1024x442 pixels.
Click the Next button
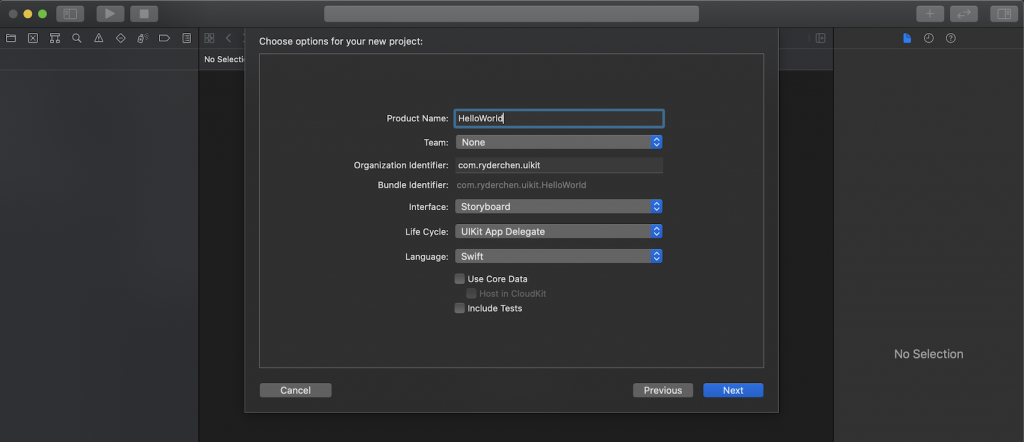tap(733, 390)
